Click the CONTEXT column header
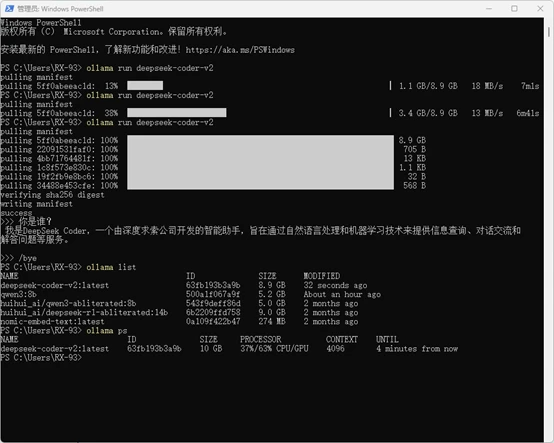This screenshot has width=554, height=443. click(x=342, y=339)
